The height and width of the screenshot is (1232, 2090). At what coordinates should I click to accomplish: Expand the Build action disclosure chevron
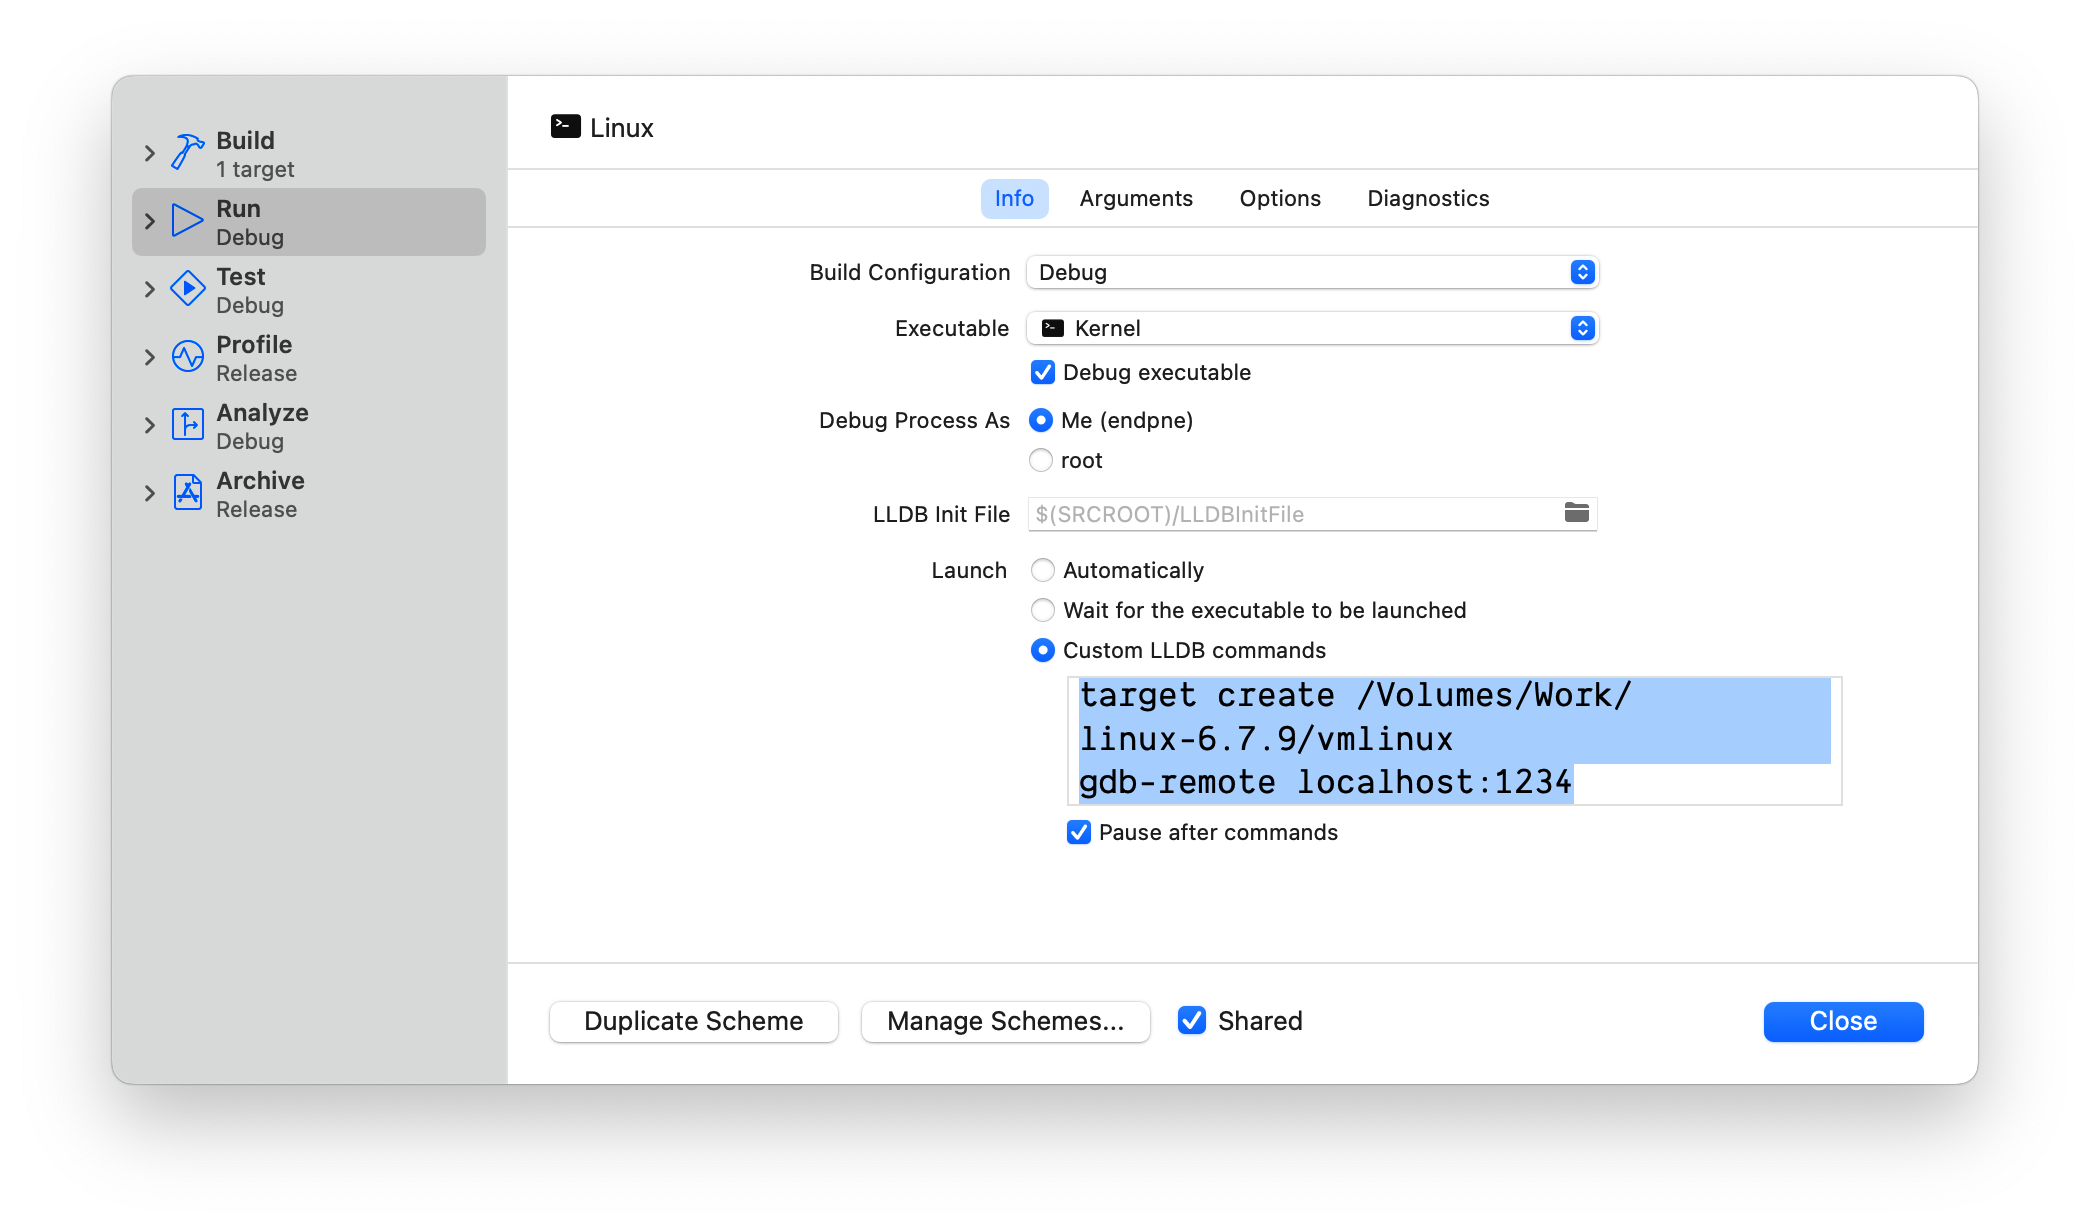click(x=150, y=153)
